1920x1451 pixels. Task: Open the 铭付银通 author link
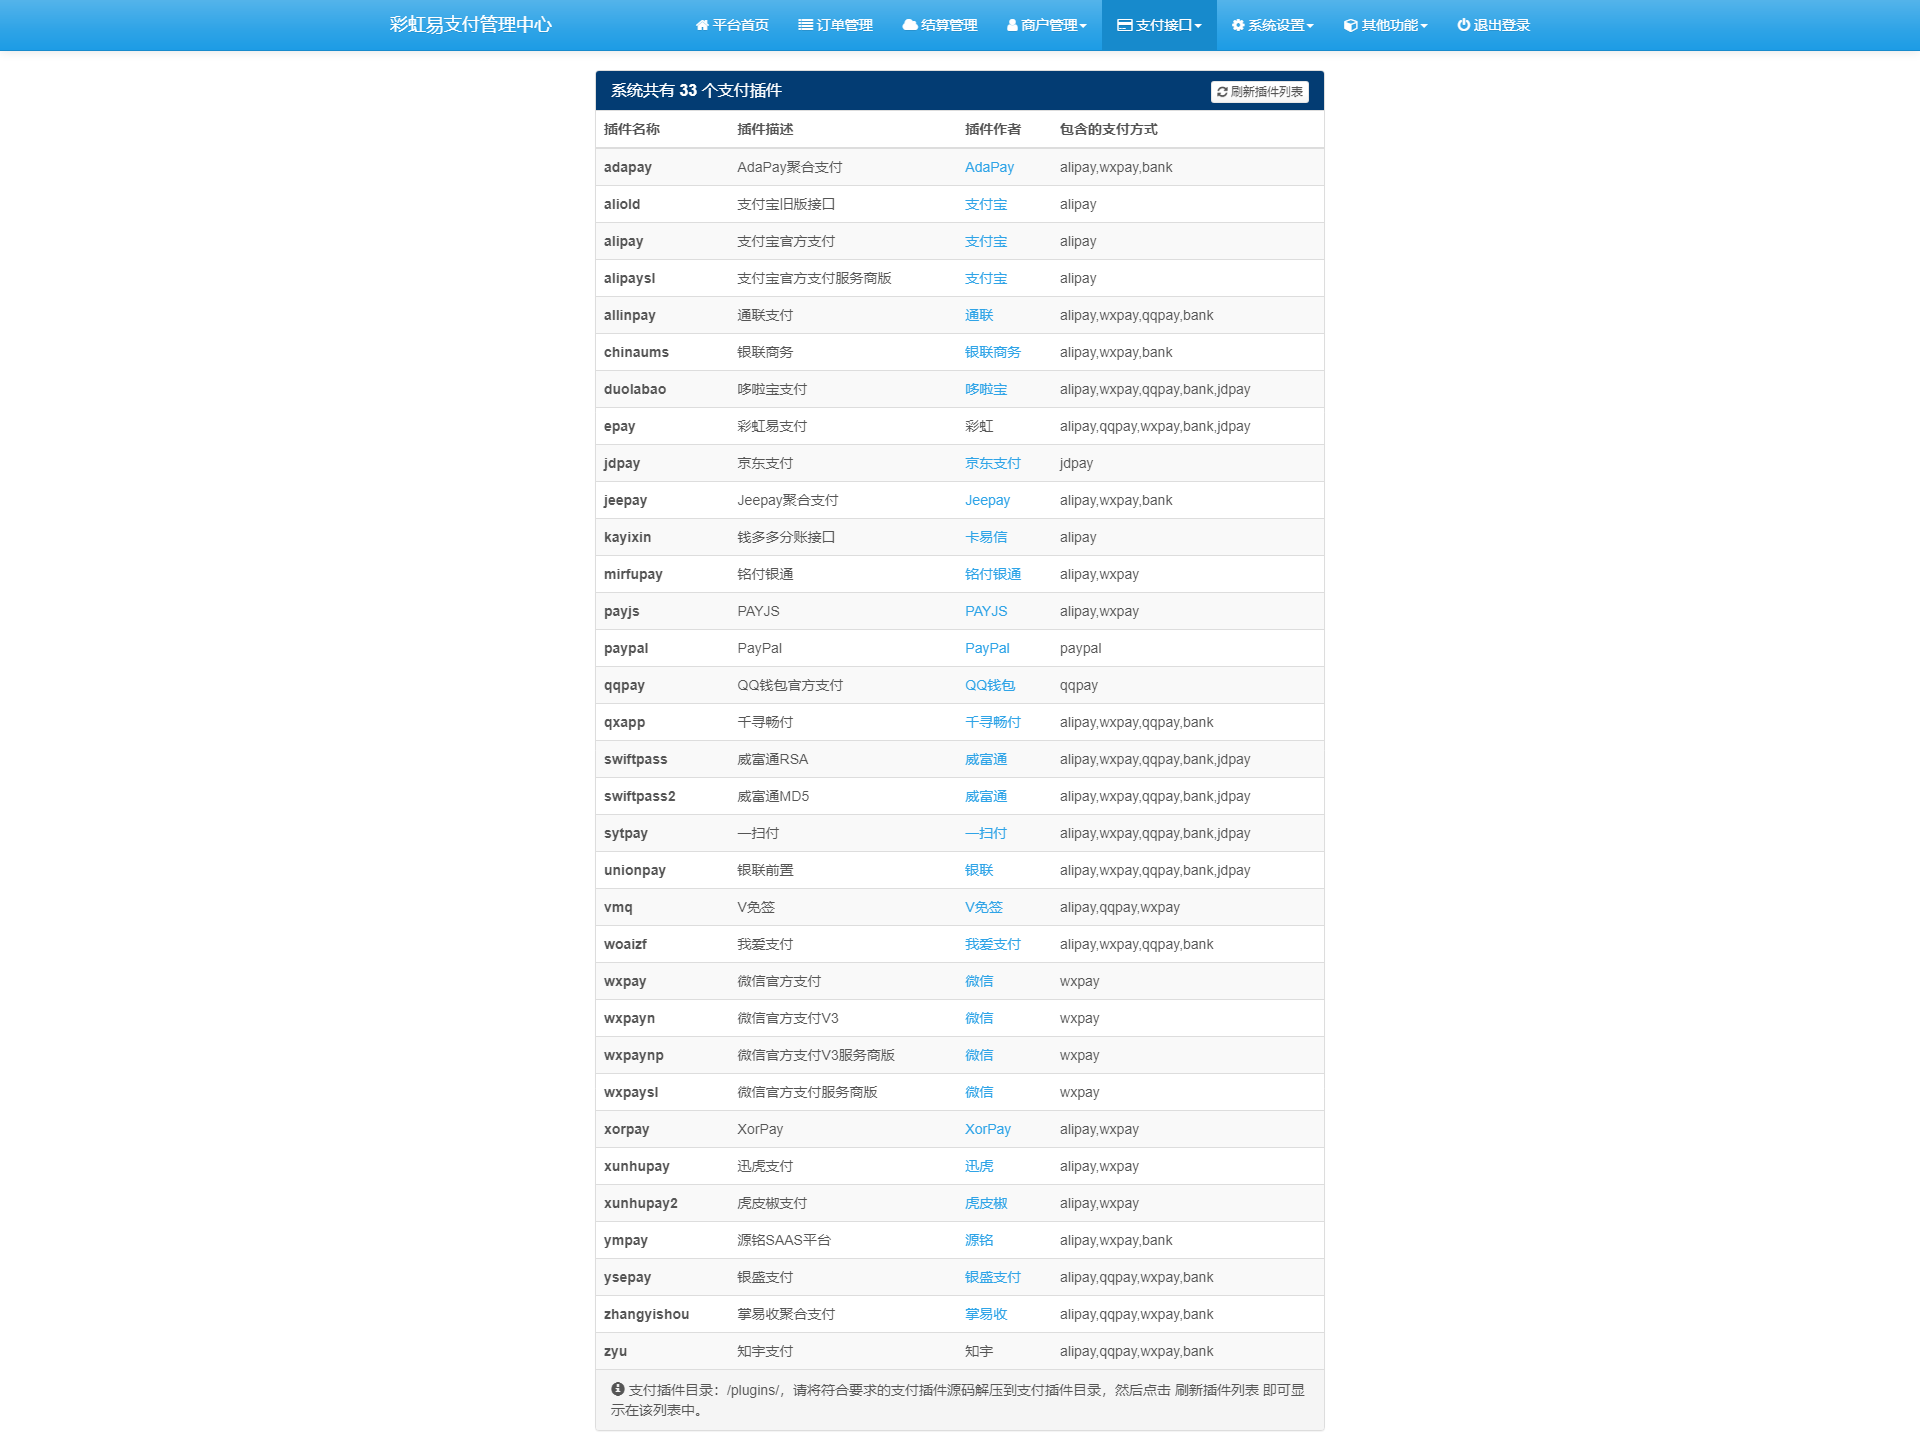pyautogui.click(x=993, y=574)
